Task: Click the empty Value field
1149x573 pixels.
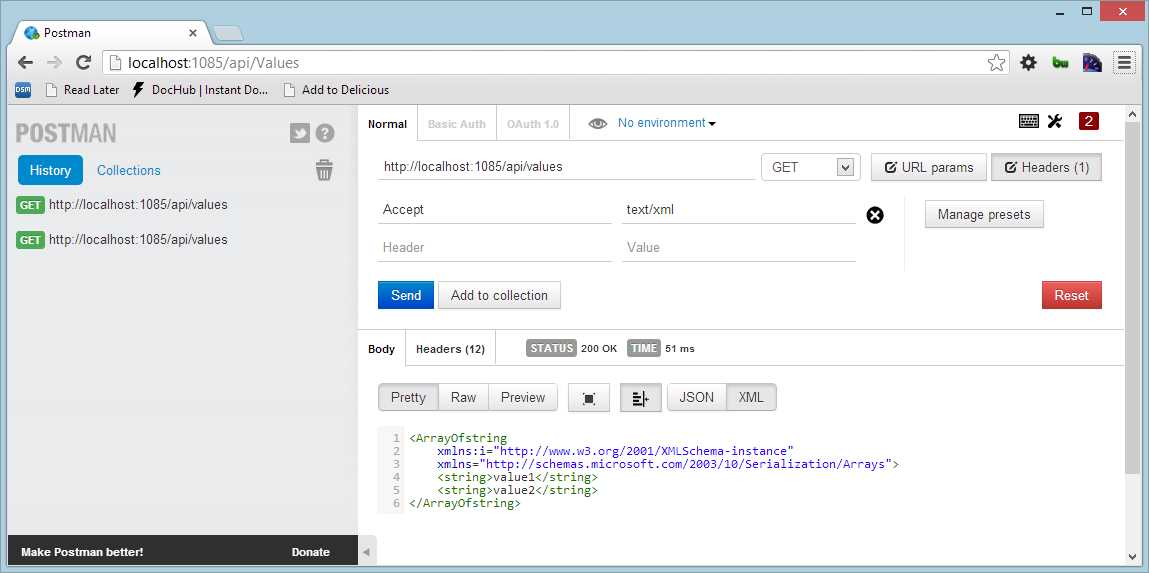Action: (x=739, y=248)
